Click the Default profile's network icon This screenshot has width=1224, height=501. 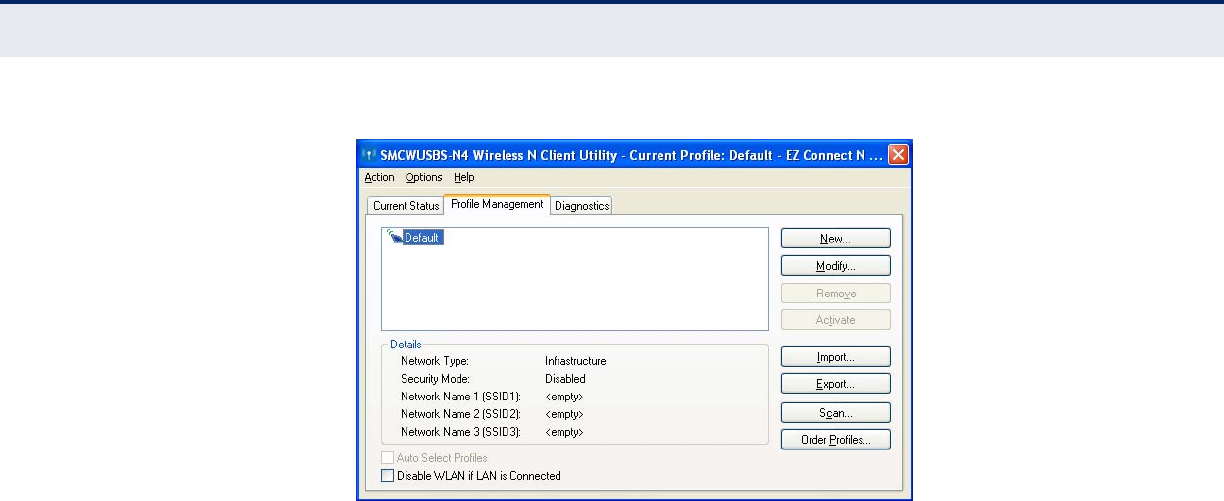[x=394, y=237]
